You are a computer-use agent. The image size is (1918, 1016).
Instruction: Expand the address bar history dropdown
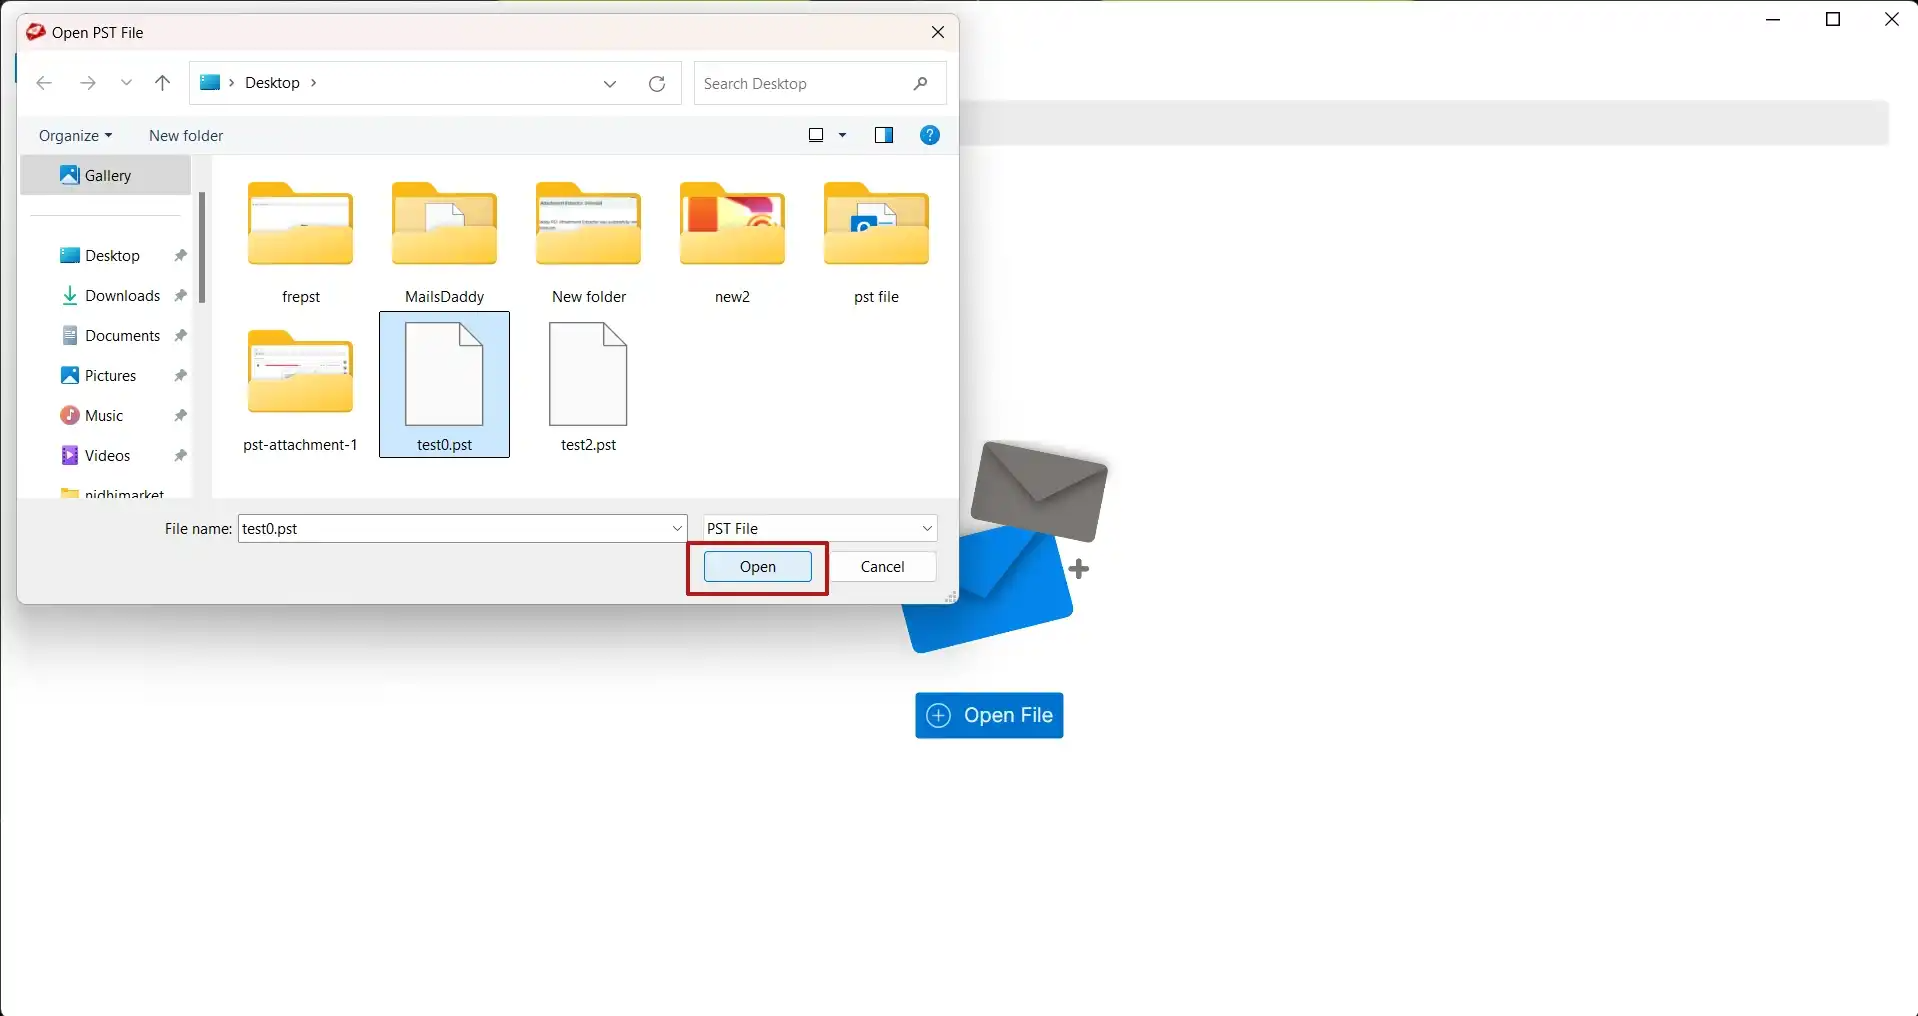610,84
